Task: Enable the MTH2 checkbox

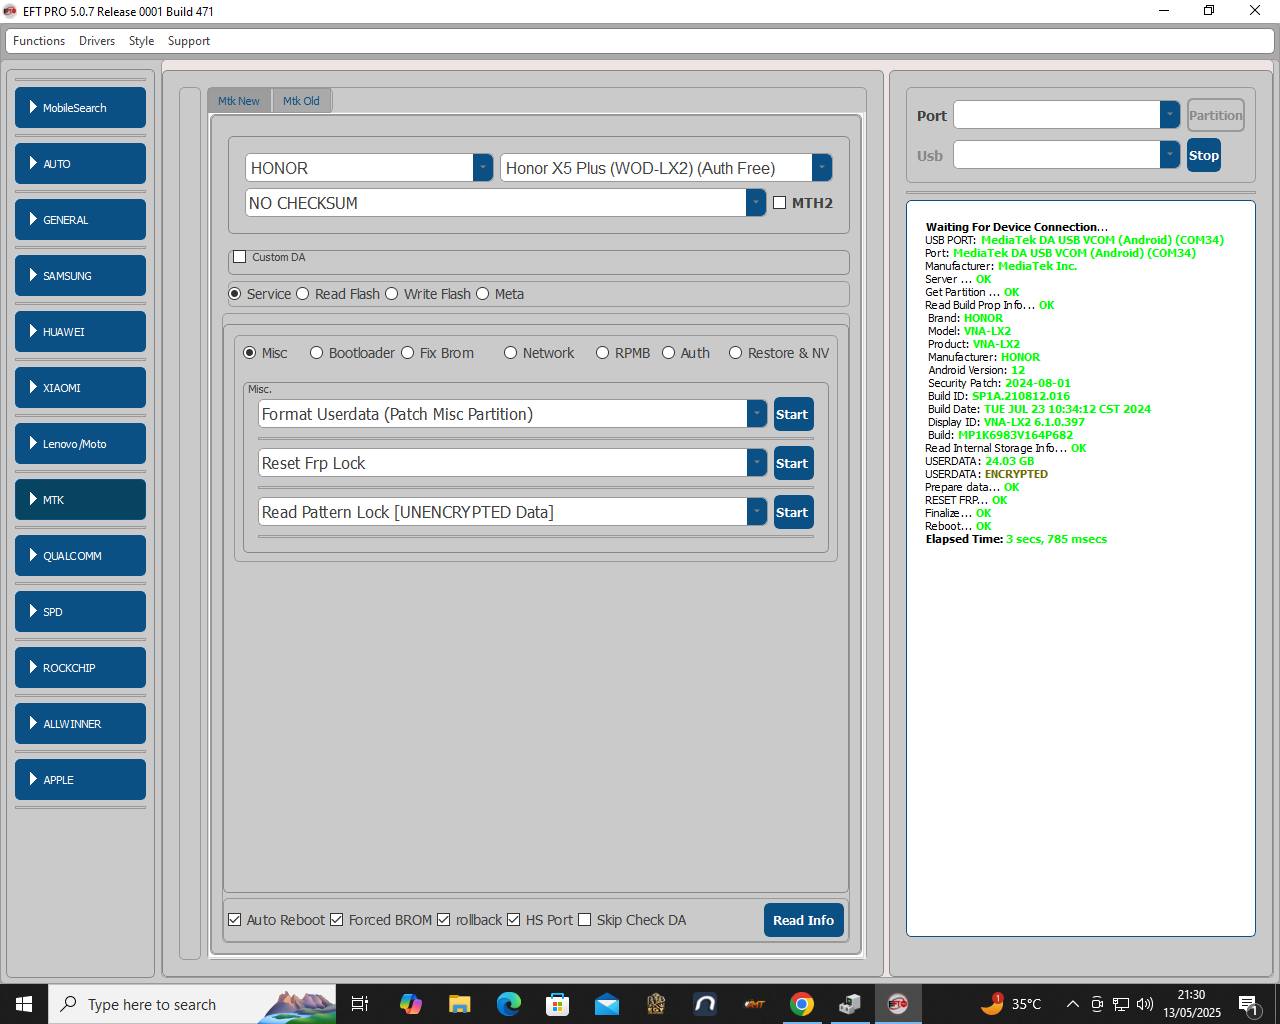Action: [x=780, y=203]
